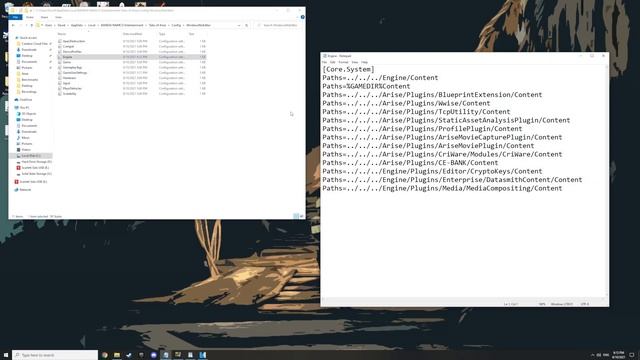Open Explorer help question-mark icon
The height and width of the screenshot is (360, 640).
[x=302, y=17]
